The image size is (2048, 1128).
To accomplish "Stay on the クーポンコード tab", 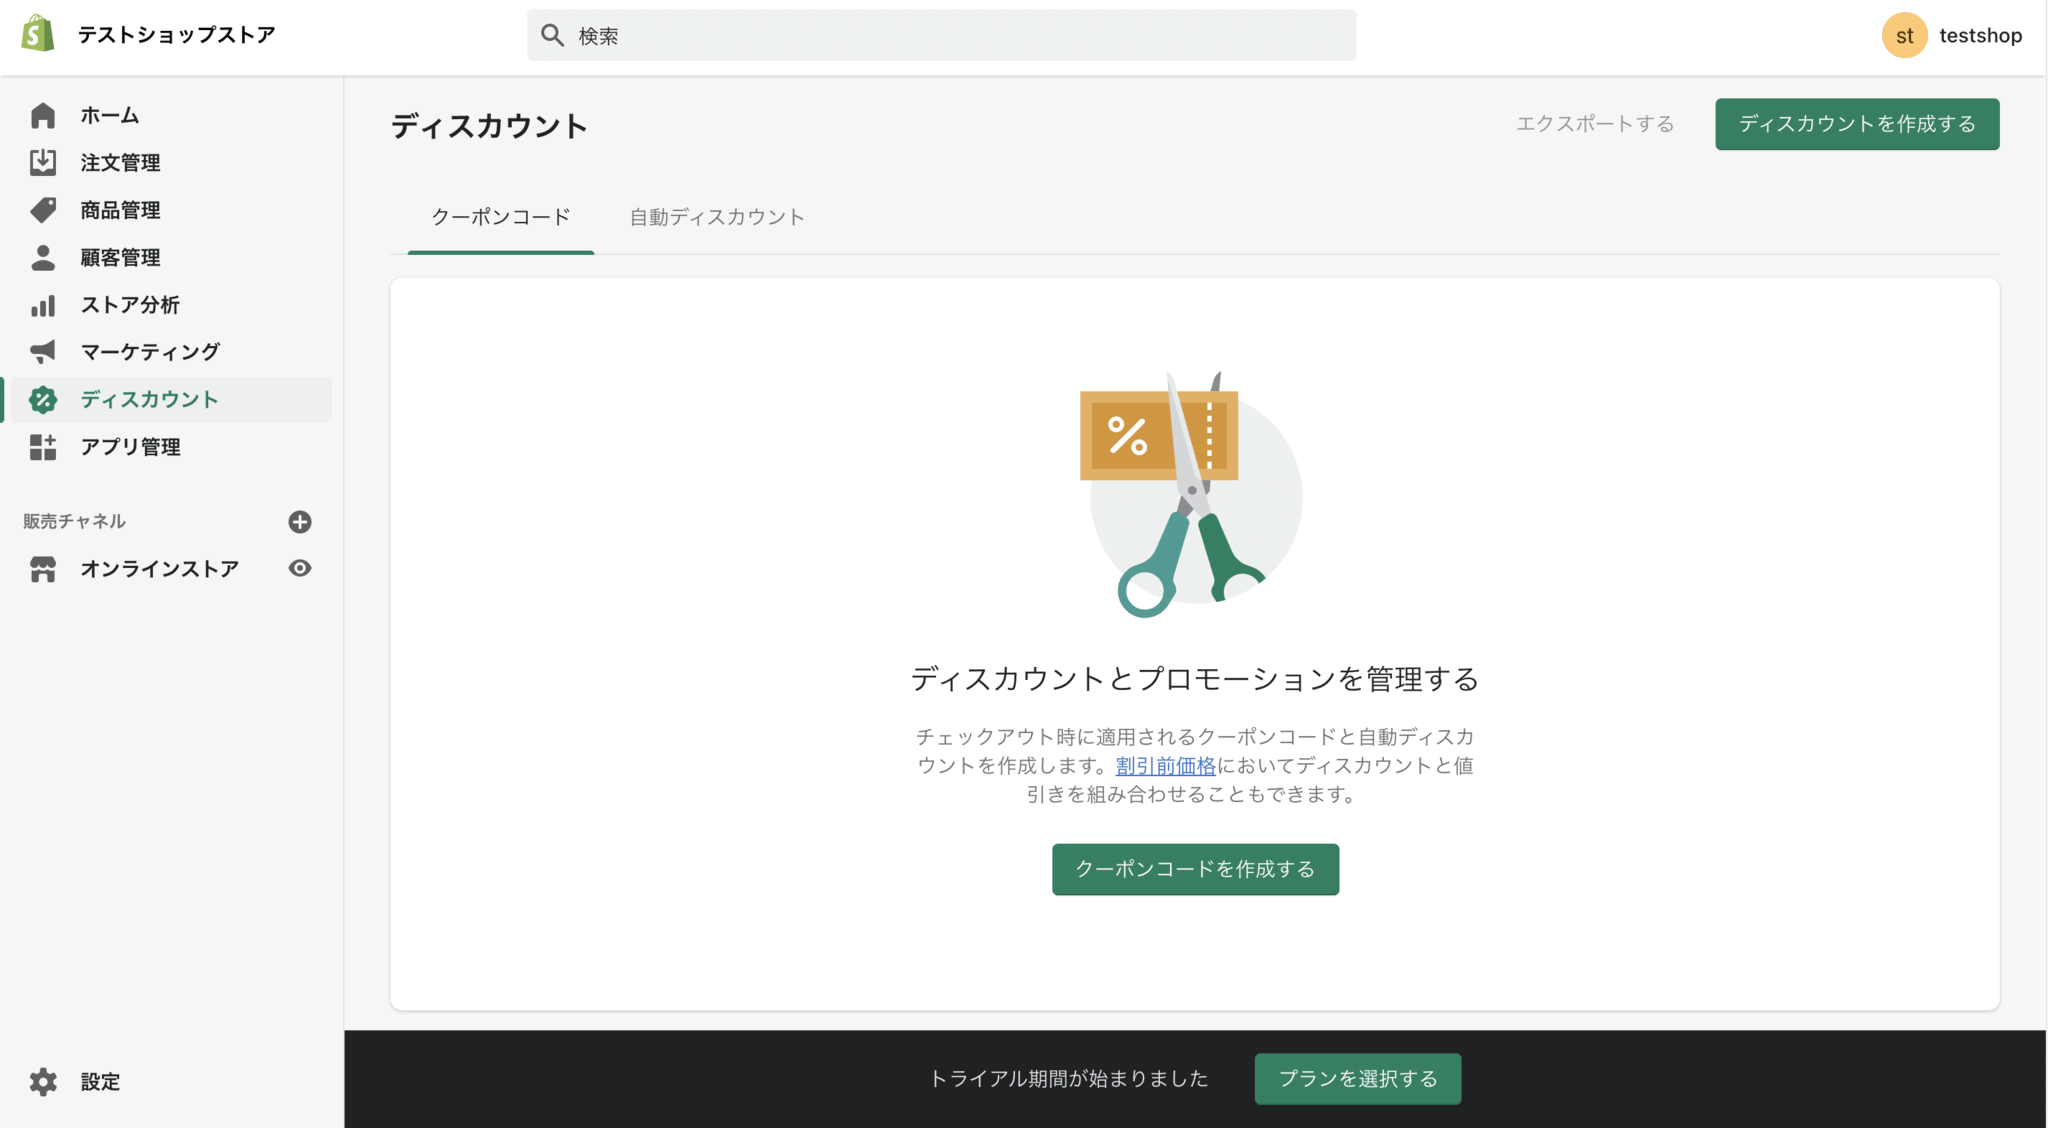I will pyautogui.click(x=499, y=217).
